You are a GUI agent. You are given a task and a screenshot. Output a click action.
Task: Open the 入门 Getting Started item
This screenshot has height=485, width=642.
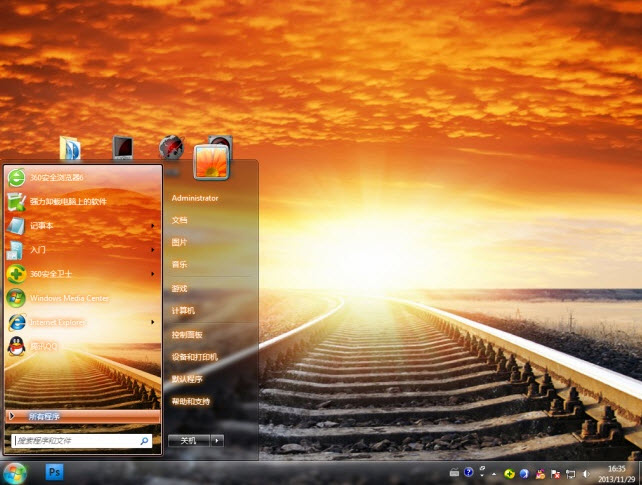pyautogui.click(x=82, y=250)
